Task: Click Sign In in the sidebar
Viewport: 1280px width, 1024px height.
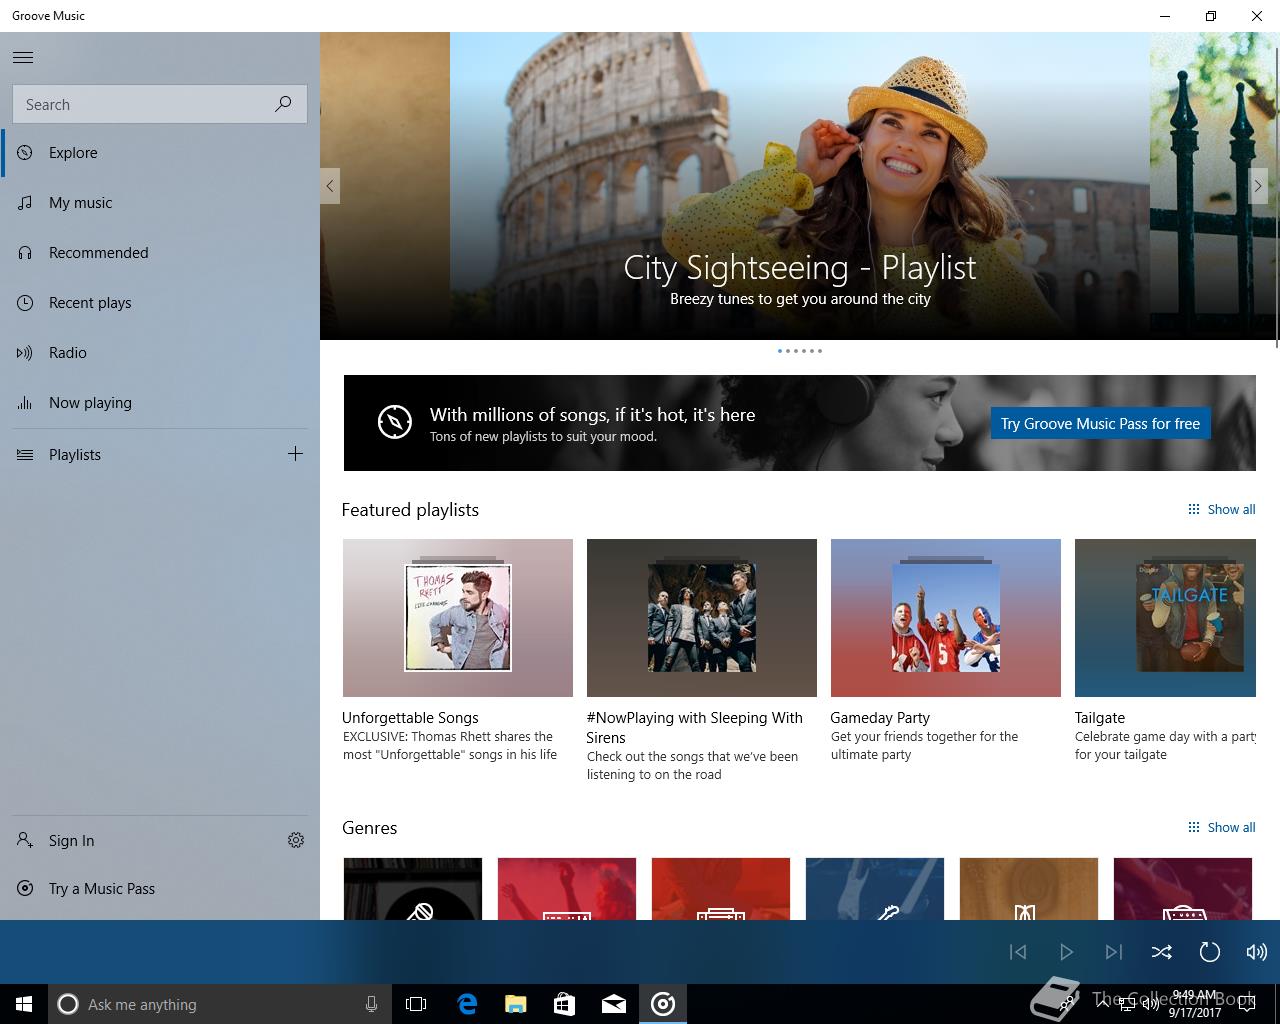Action: pos(135,841)
